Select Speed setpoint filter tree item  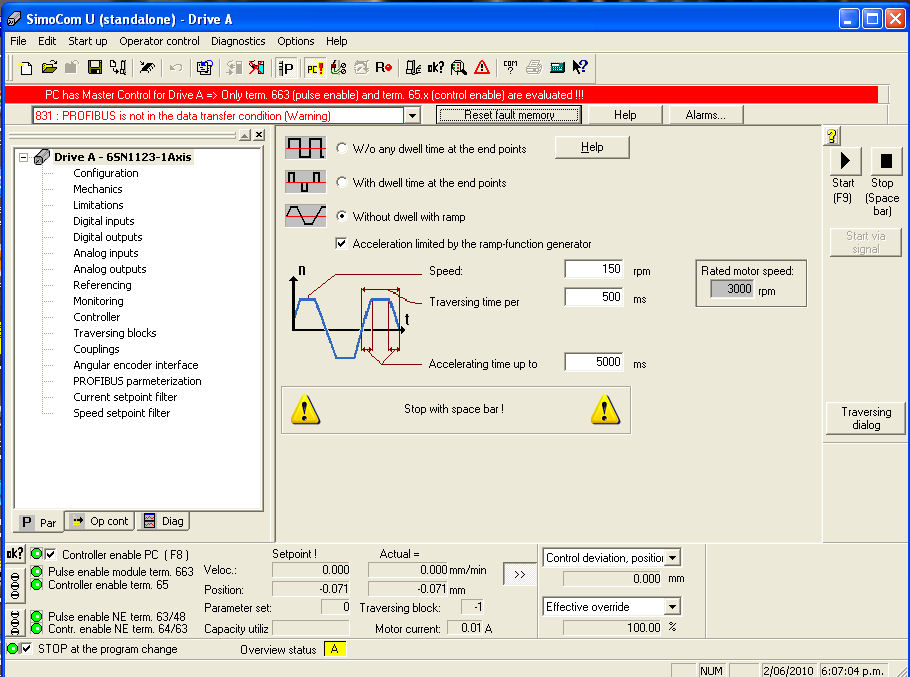point(121,413)
